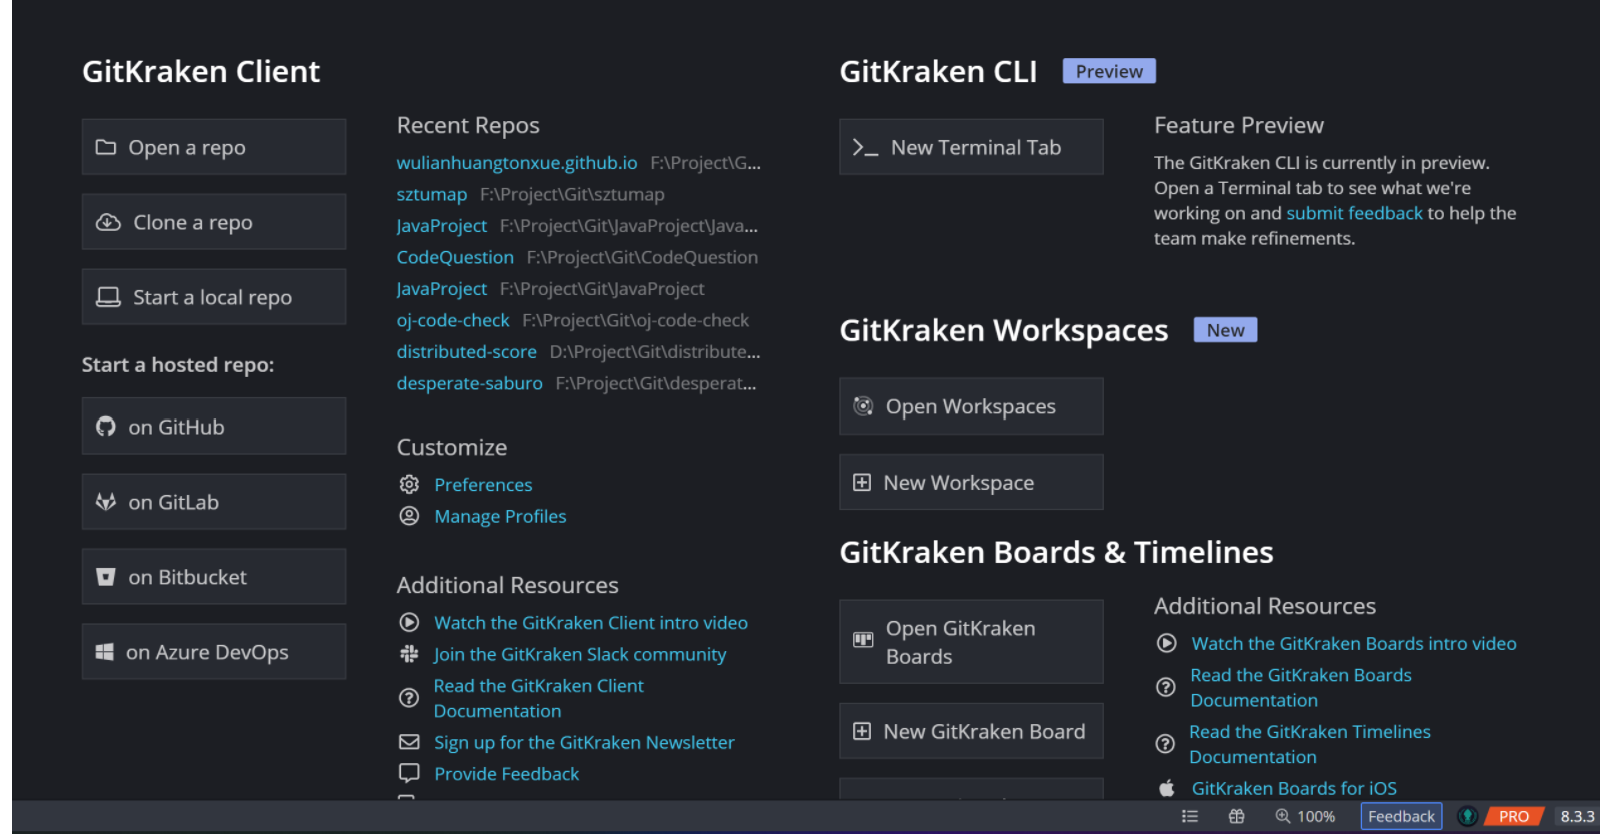Screen dimensions: 1610x834
Task: Click the GitHub logo icon
Action: pos(106,427)
